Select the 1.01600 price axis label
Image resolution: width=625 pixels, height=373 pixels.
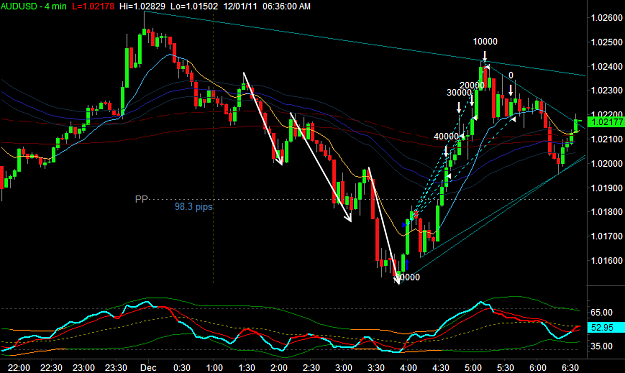(606, 260)
